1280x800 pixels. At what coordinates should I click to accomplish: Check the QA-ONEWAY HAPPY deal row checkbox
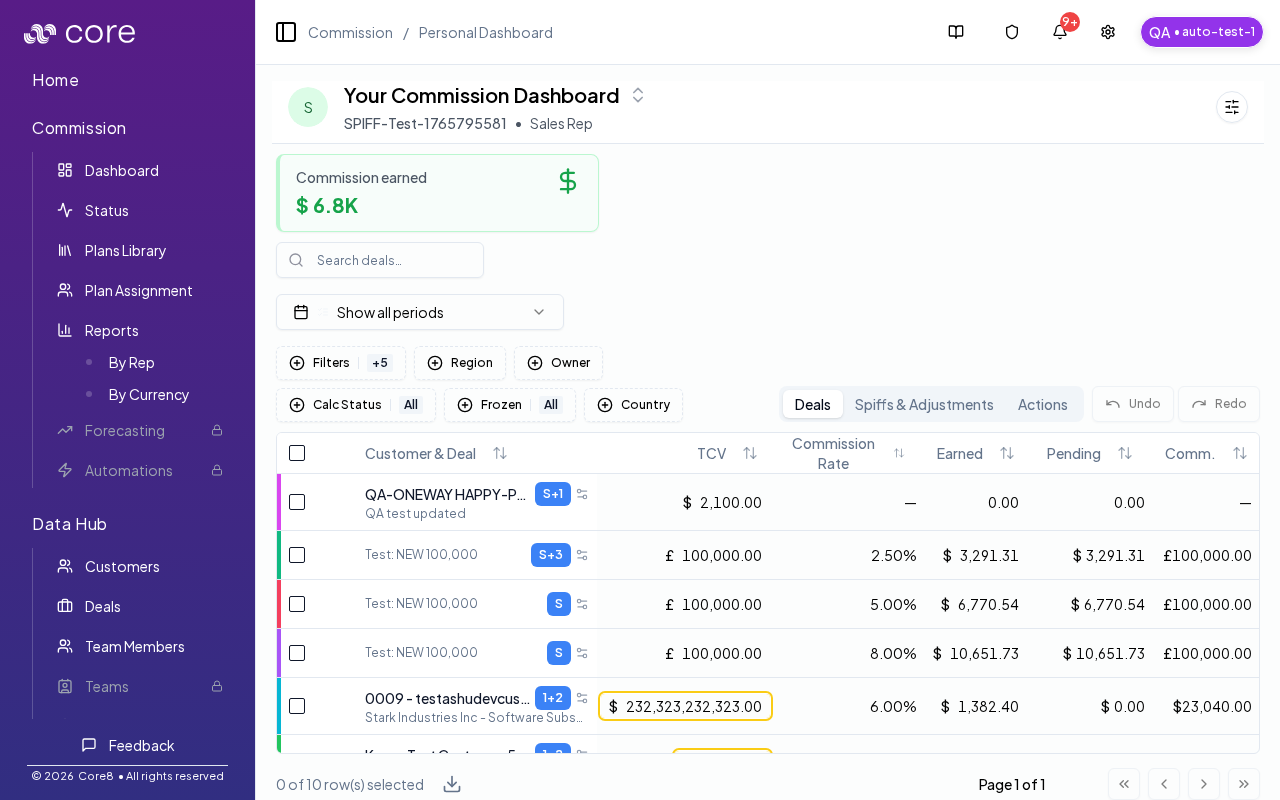[297, 502]
